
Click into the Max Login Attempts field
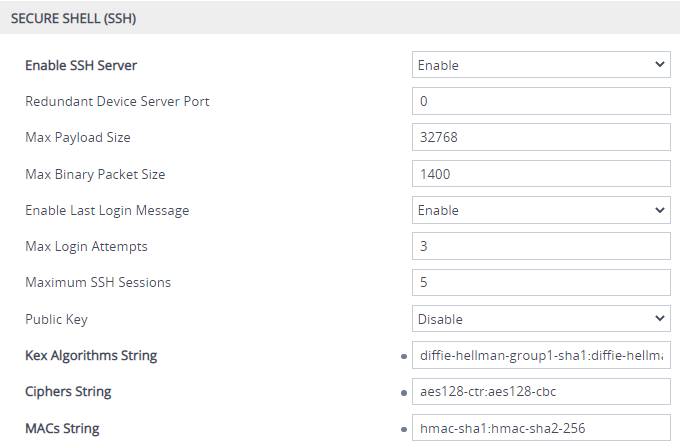(x=540, y=246)
